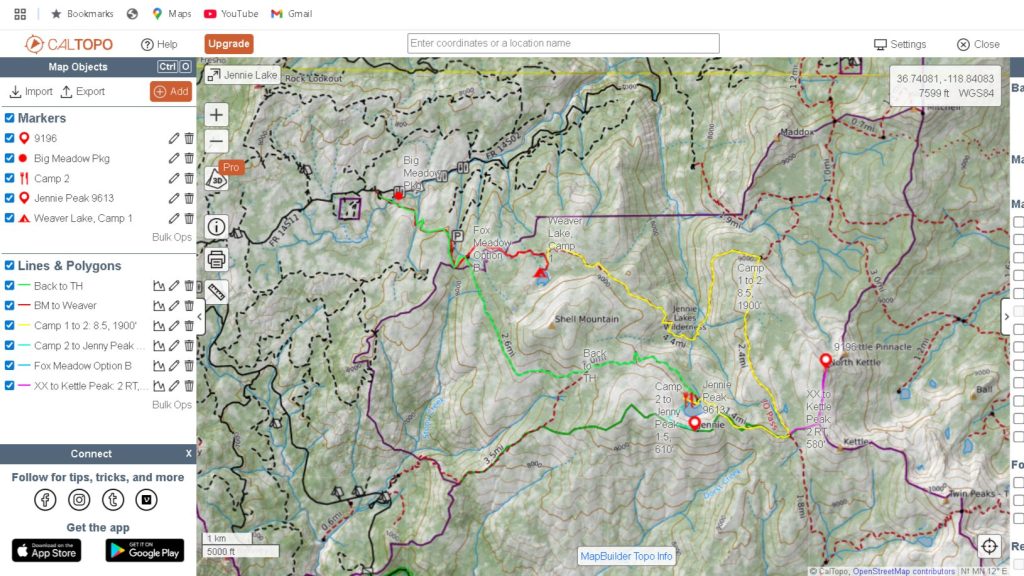This screenshot has height=576, width=1024.
Task: Toggle visibility of BM to Weaver line
Action: [10, 306]
